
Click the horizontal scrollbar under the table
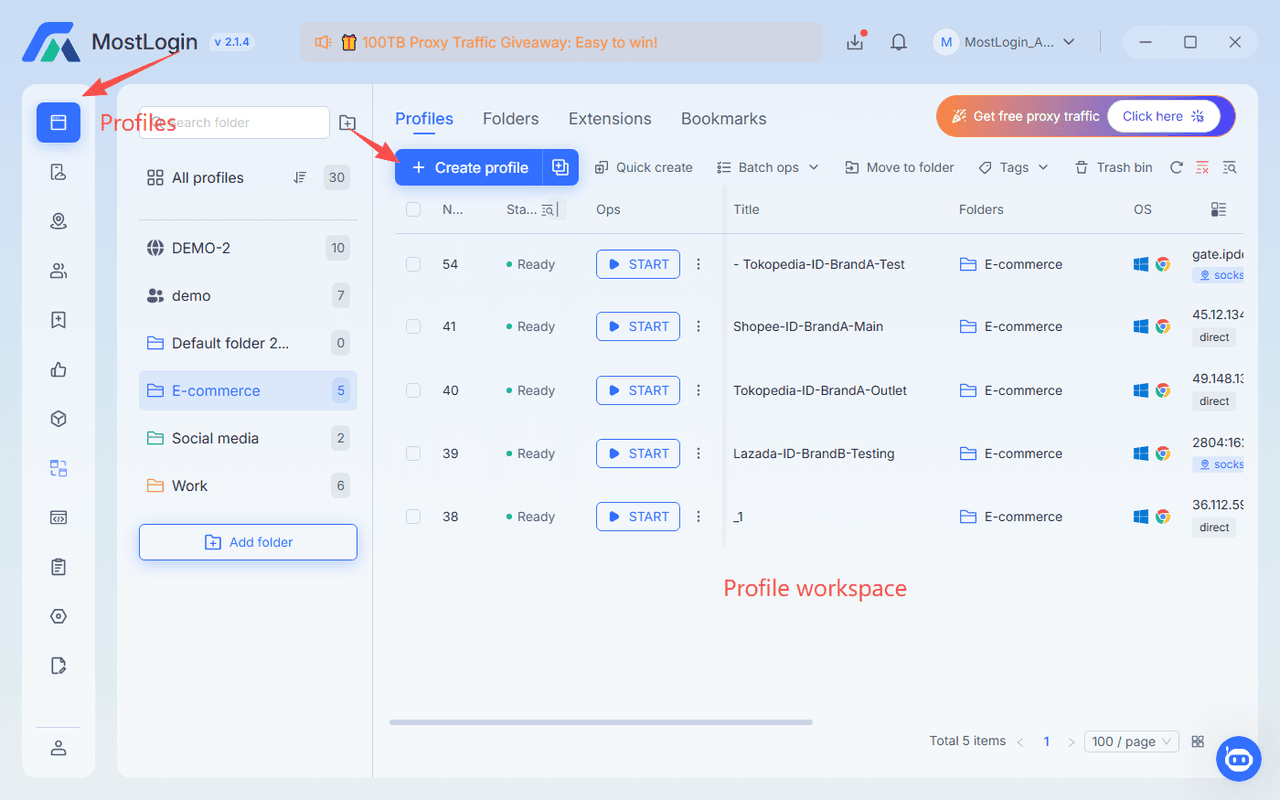pos(601,722)
